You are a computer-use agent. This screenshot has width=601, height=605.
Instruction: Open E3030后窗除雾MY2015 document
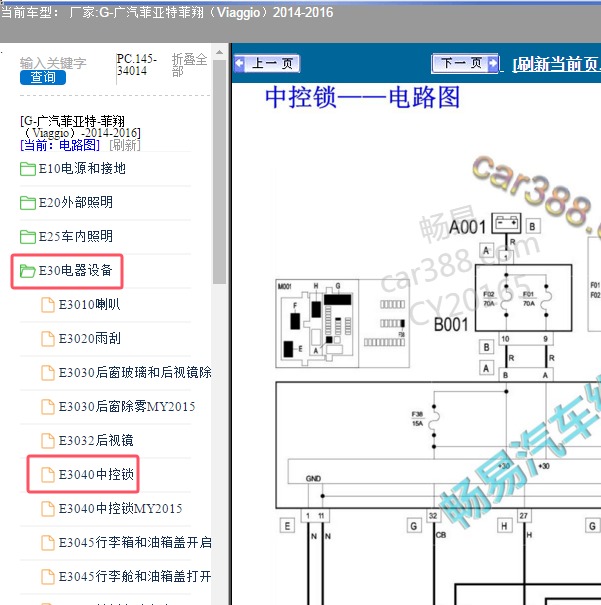tap(127, 406)
